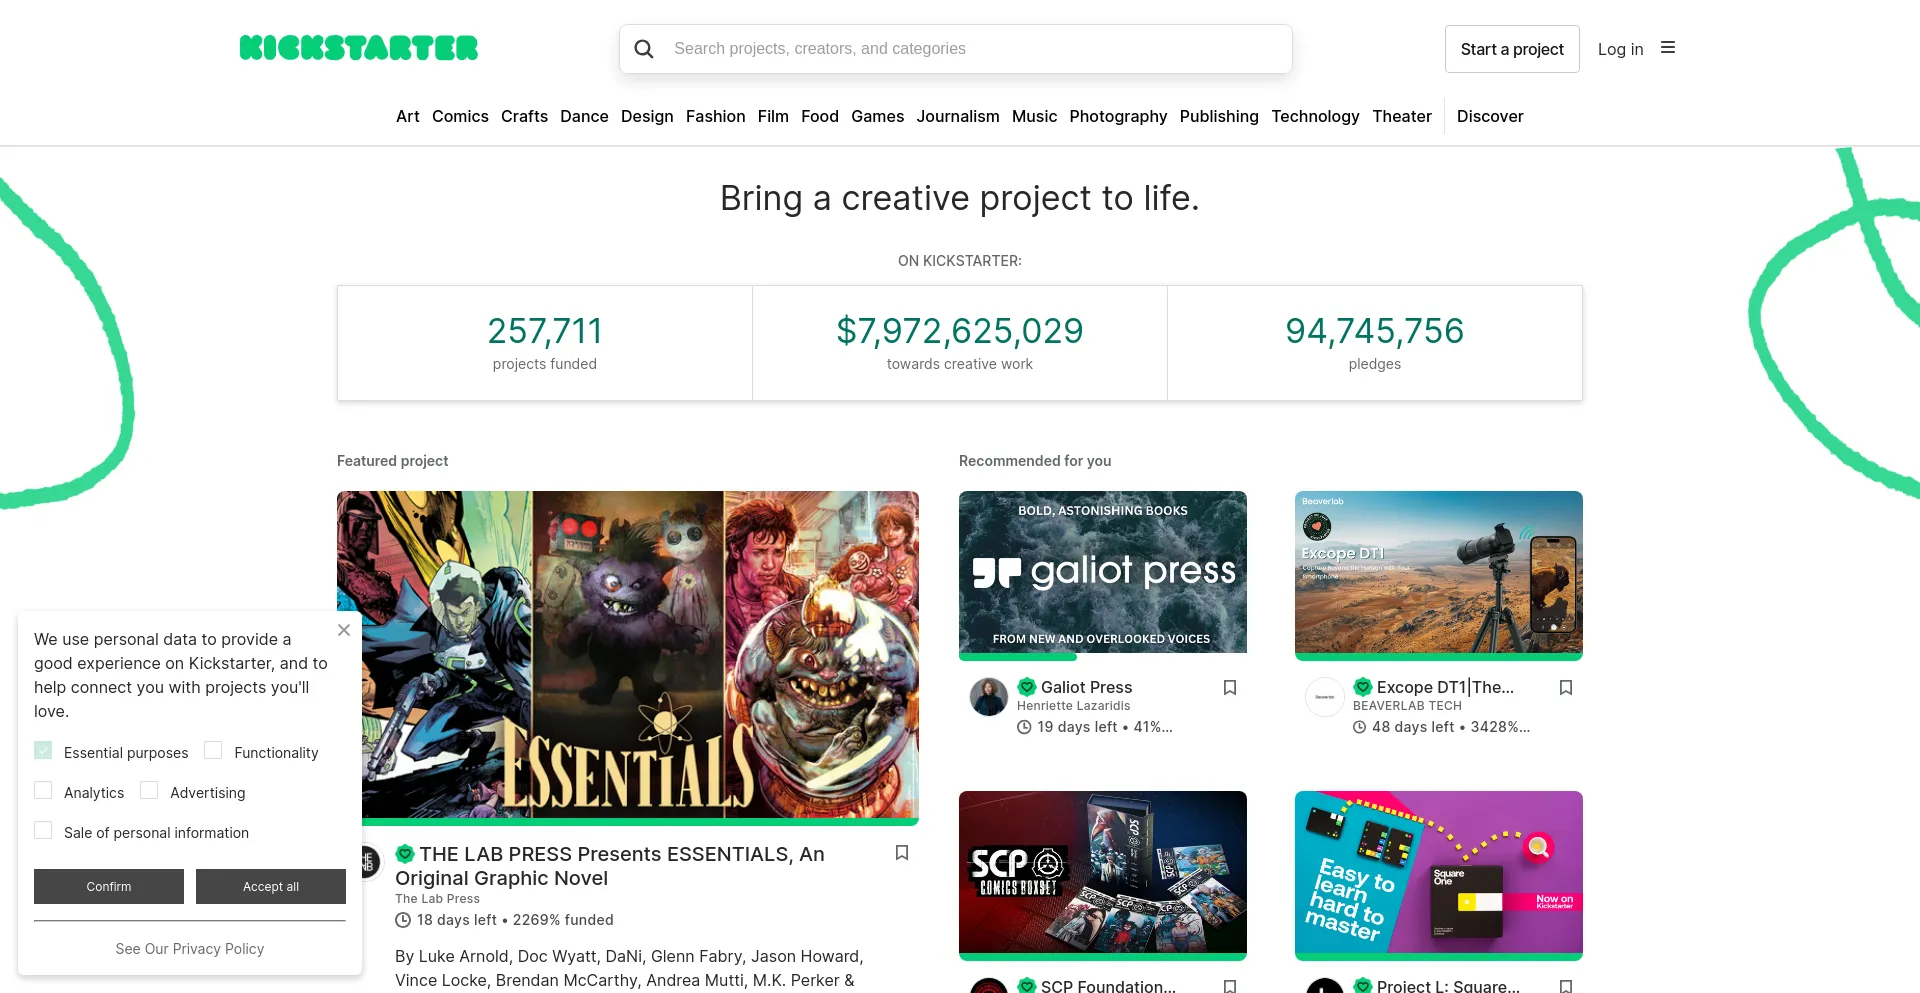The image size is (1920, 993).
Task: Bookmark the Excope DT1 project
Action: click(1566, 688)
